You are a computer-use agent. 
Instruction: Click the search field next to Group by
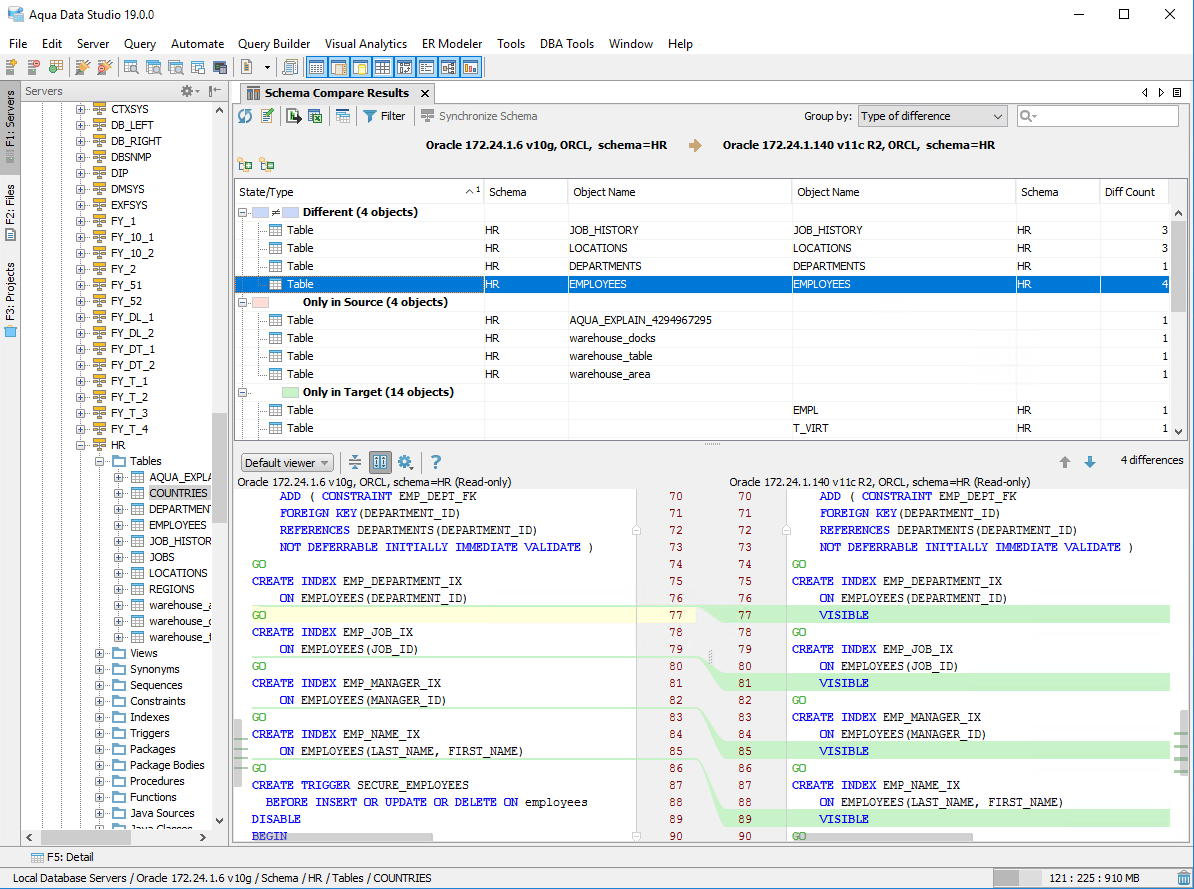[x=1098, y=116]
